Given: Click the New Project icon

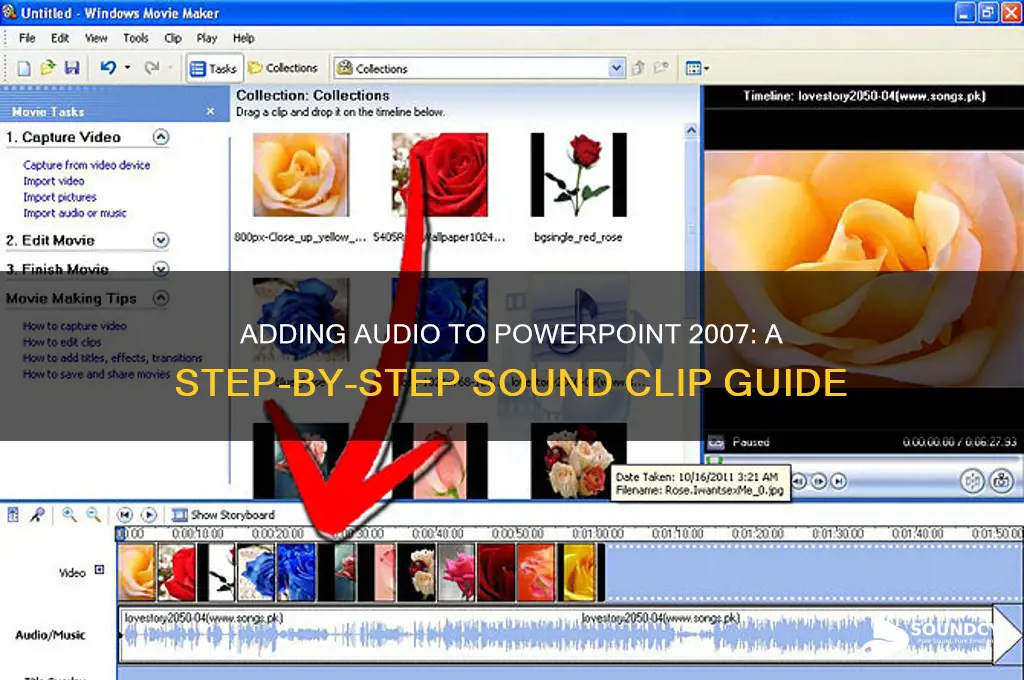Looking at the screenshot, I should [x=24, y=68].
